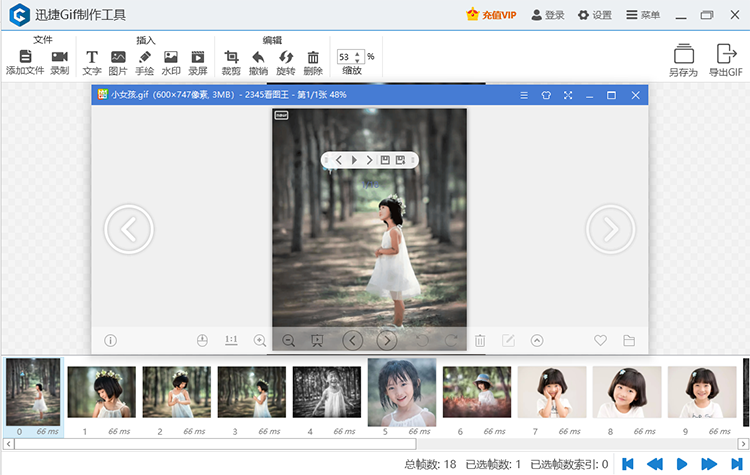Play GIF from the floating toolbar

coord(354,160)
